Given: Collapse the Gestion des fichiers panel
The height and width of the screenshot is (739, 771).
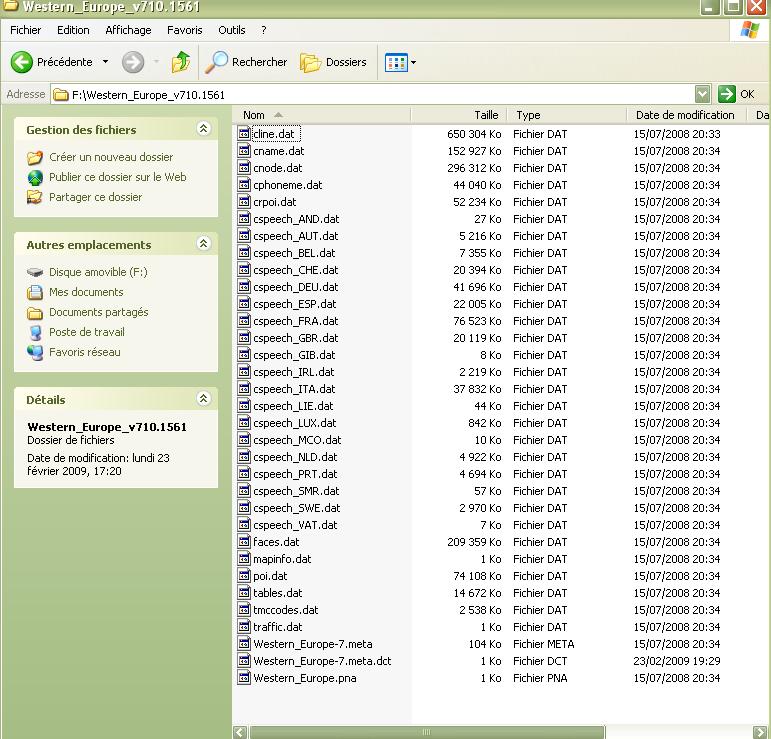Looking at the screenshot, I should click(204, 129).
